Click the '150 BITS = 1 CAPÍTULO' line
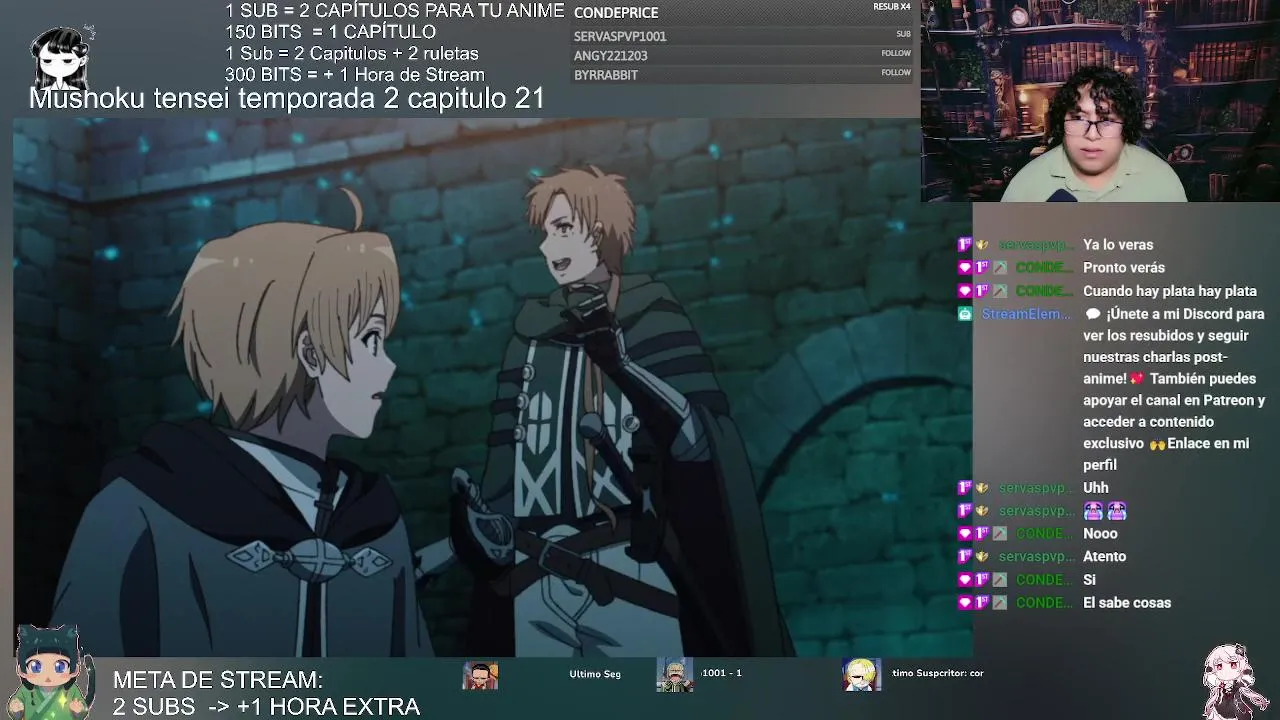The height and width of the screenshot is (720, 1280). [x=330, y=32]
